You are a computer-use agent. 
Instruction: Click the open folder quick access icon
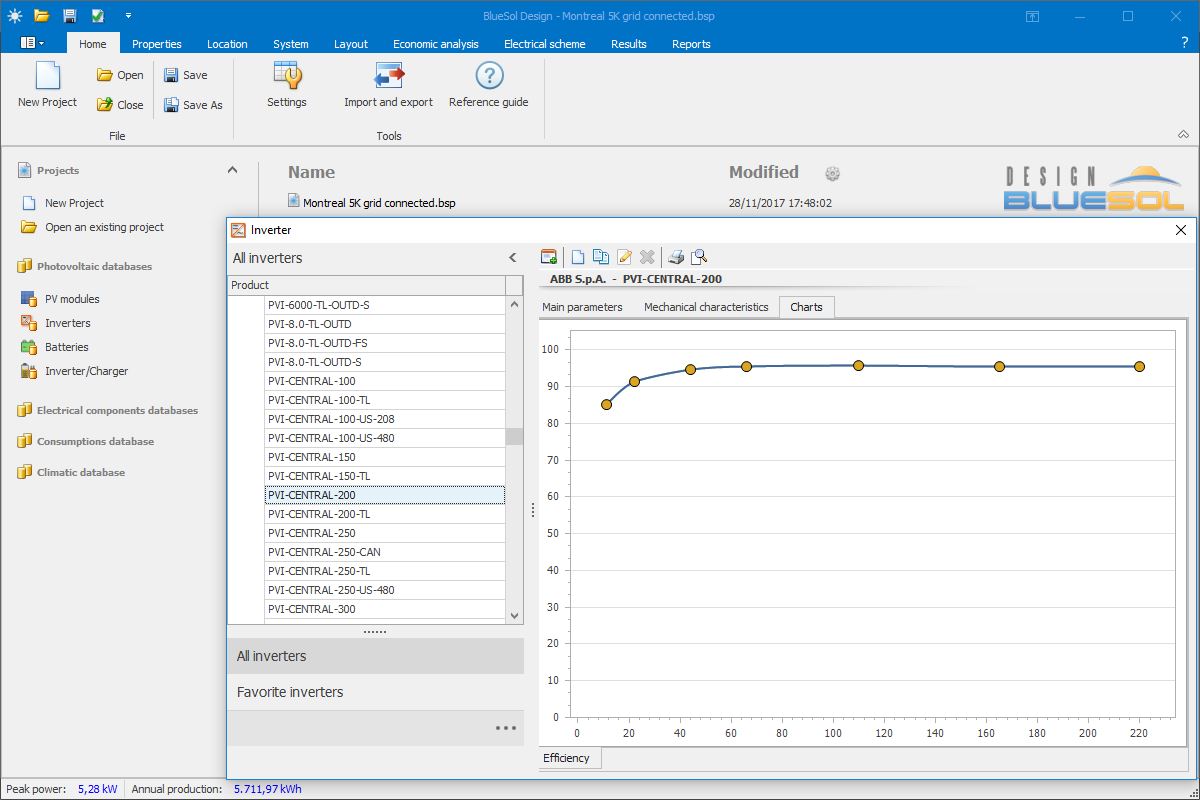pyautogui.click(x=41, y=16)
